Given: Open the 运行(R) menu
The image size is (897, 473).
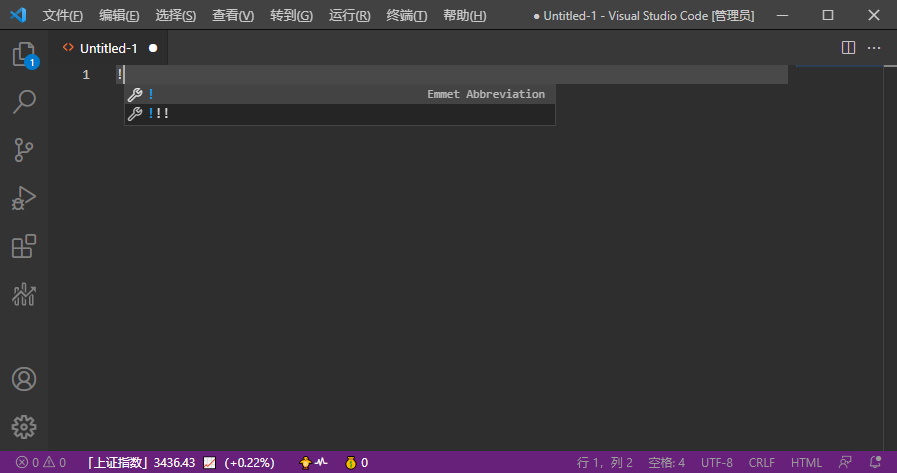Looking at the screenshot, I should (350, 15).
